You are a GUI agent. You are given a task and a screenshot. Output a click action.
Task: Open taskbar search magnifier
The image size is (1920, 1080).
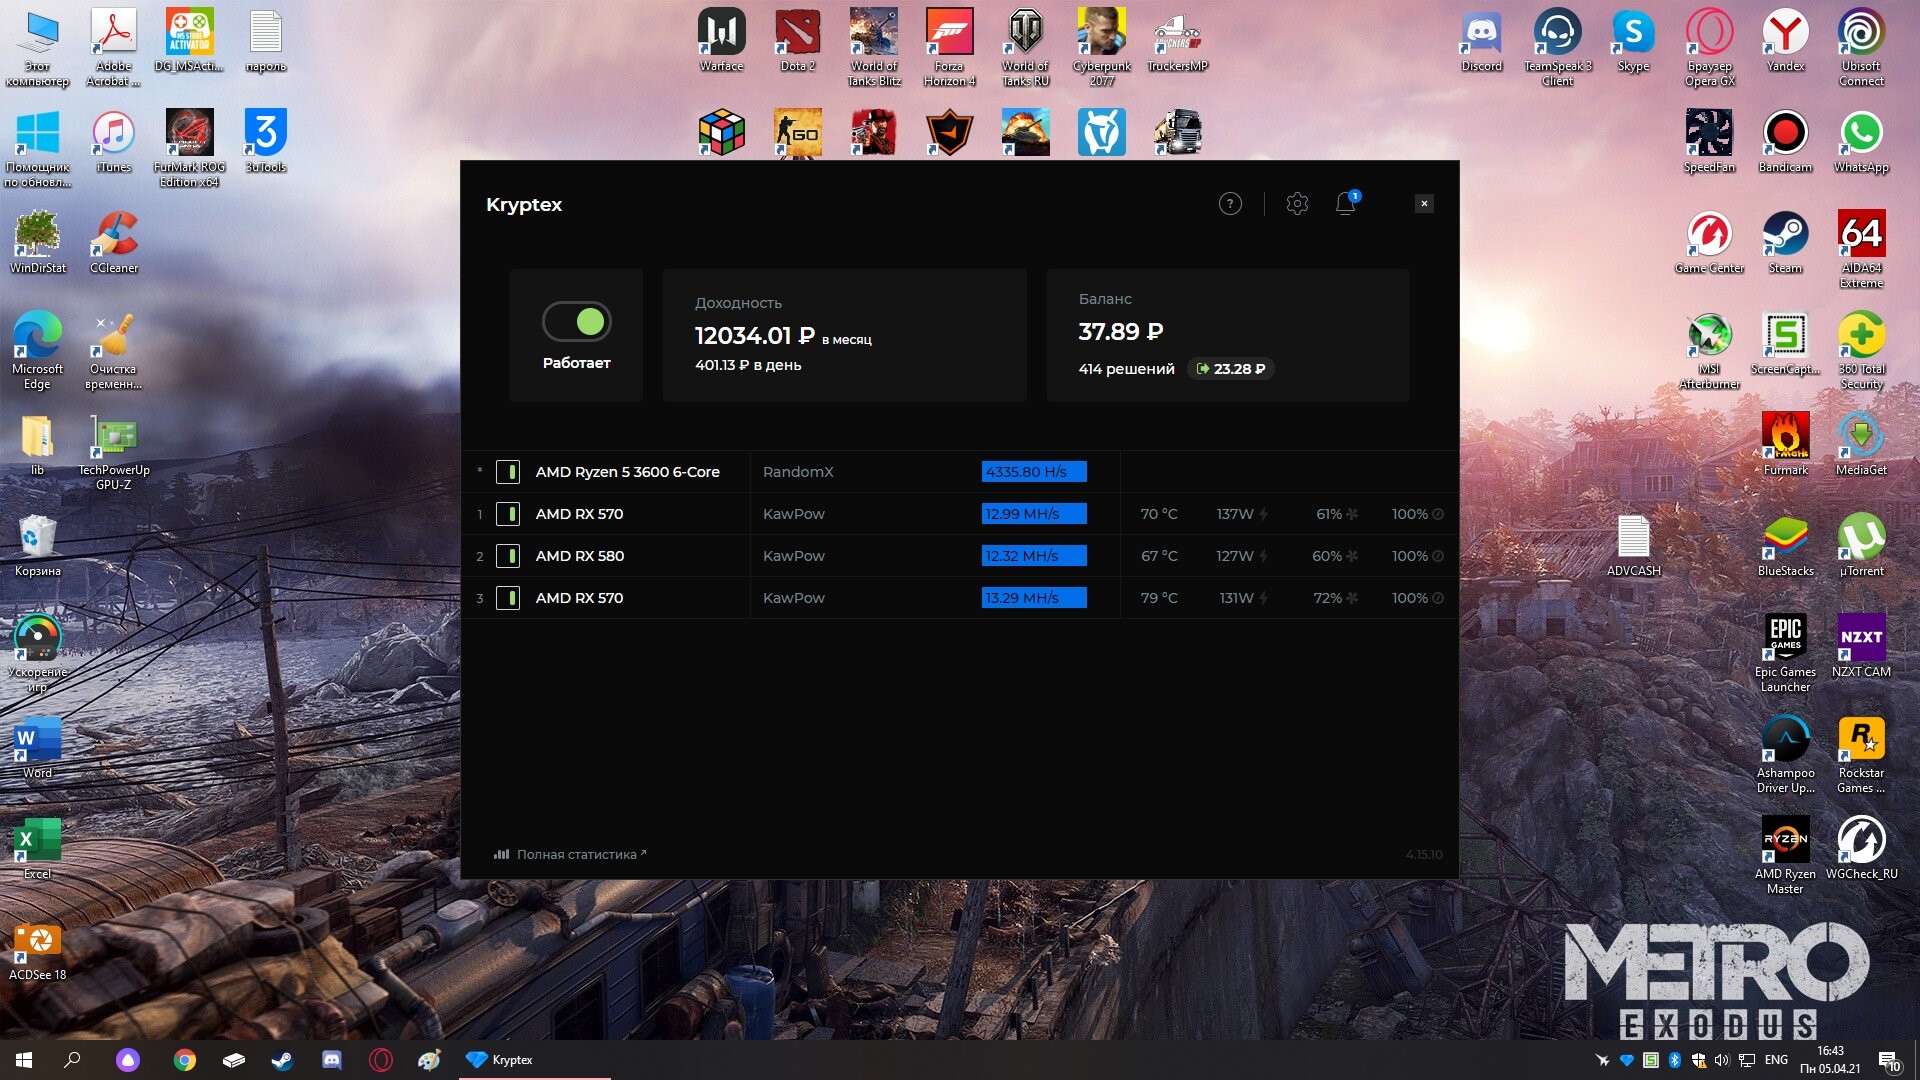point(72,1060)
